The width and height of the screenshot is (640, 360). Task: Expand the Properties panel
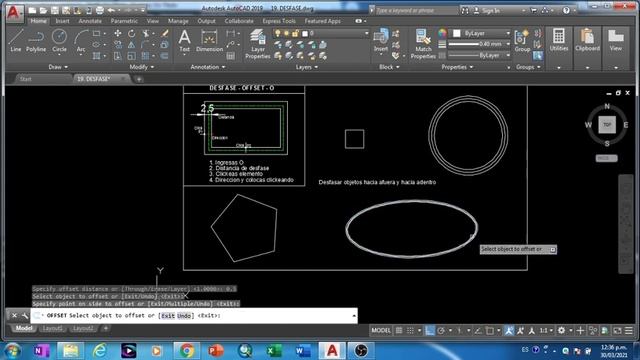click(457, 67)
